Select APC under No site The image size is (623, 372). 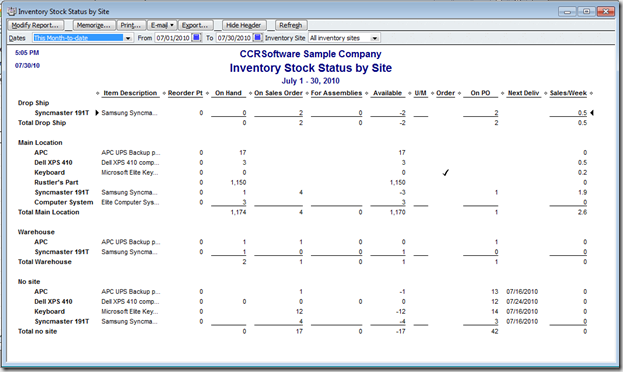pos(41,292)
